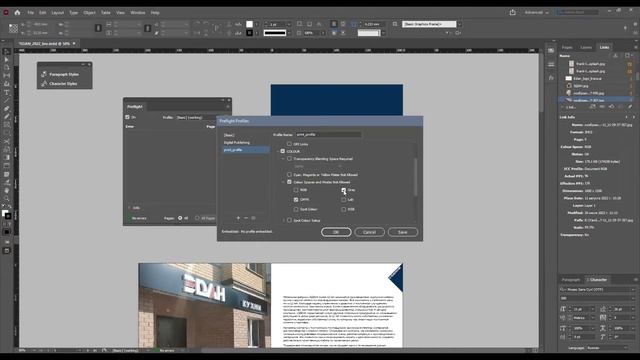Expand Transparency Blending Space Required

[x=284, y=159]
